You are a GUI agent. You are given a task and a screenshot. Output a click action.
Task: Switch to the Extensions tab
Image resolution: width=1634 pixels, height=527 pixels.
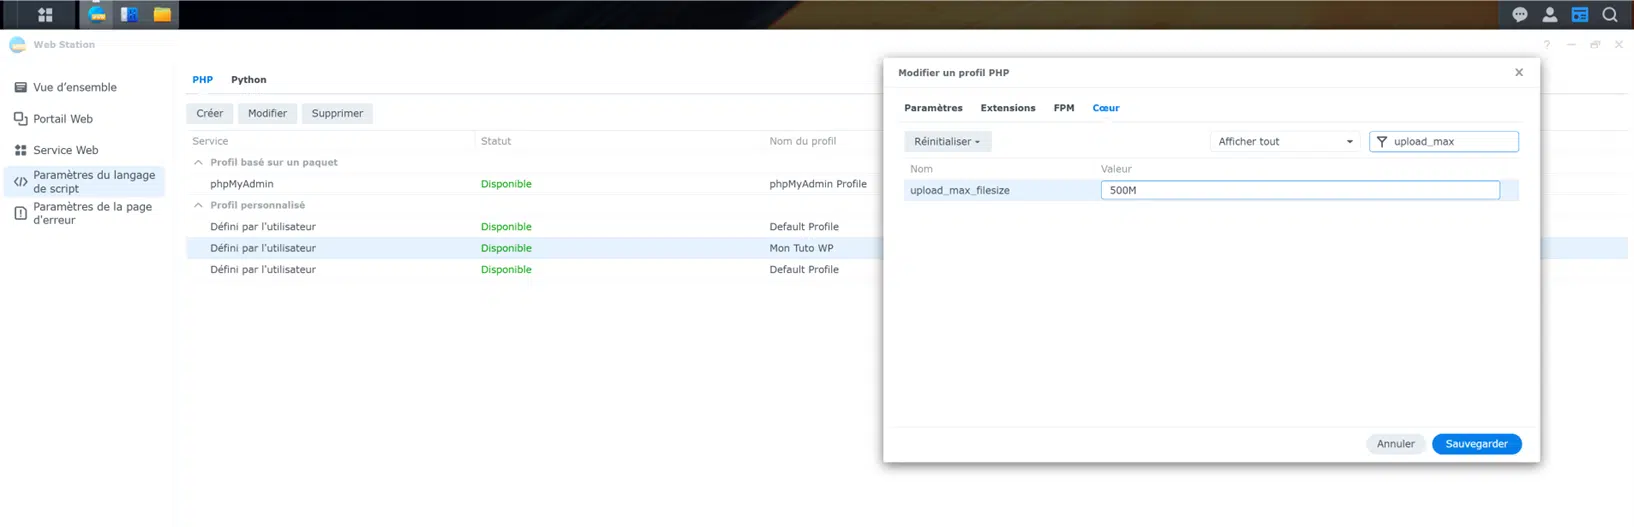pyautogui.click(x=1007, y=108)
